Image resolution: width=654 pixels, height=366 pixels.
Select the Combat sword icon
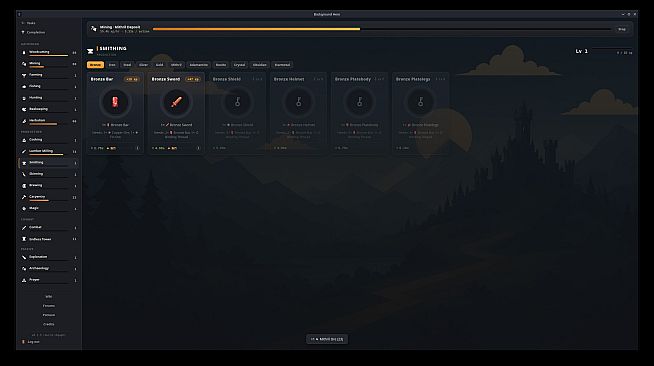pos(24,228)
